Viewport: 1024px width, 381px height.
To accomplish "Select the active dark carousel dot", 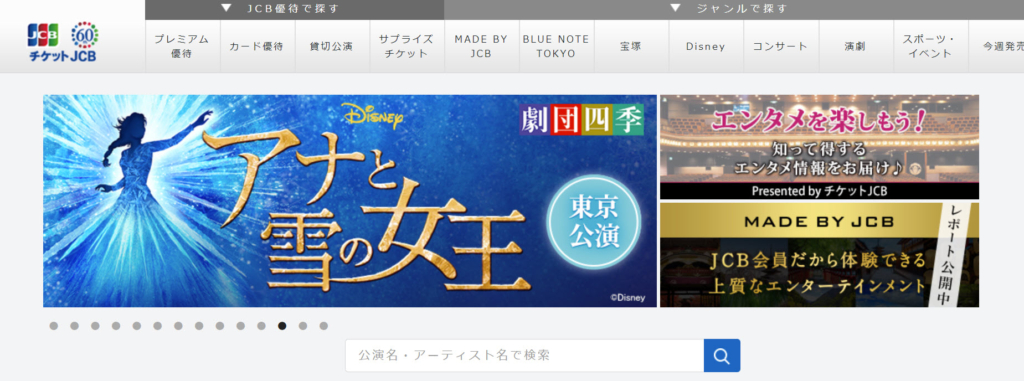I will coord(282,325).
